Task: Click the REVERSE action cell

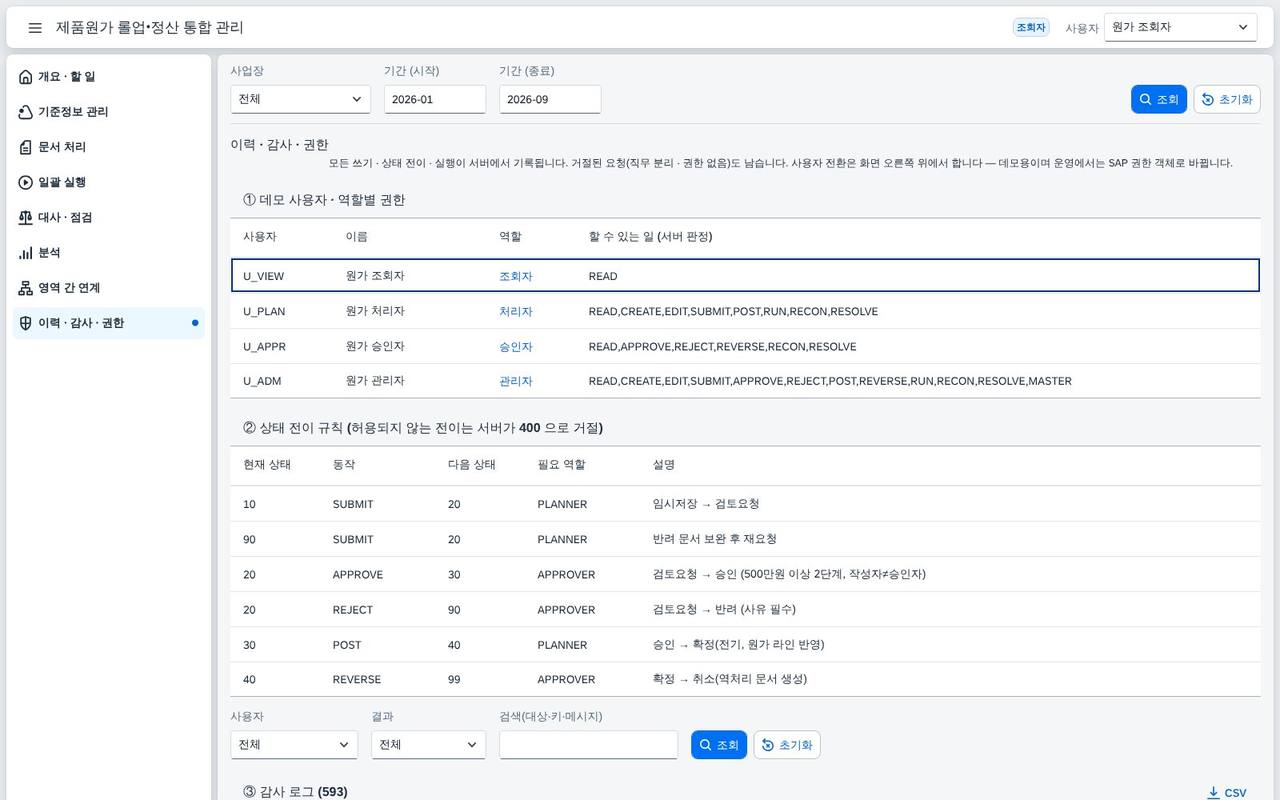Action: [x=357, y=680]
